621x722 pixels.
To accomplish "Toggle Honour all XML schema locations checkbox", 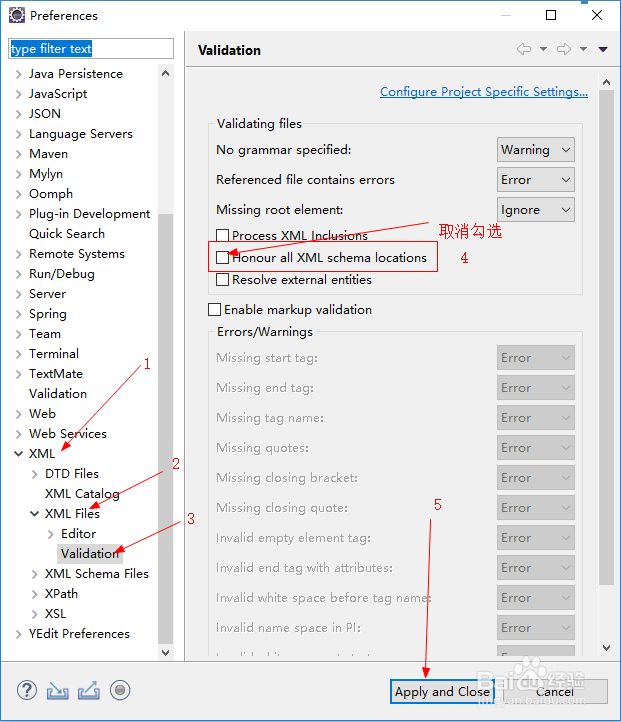I will click(x=222, y=257).
